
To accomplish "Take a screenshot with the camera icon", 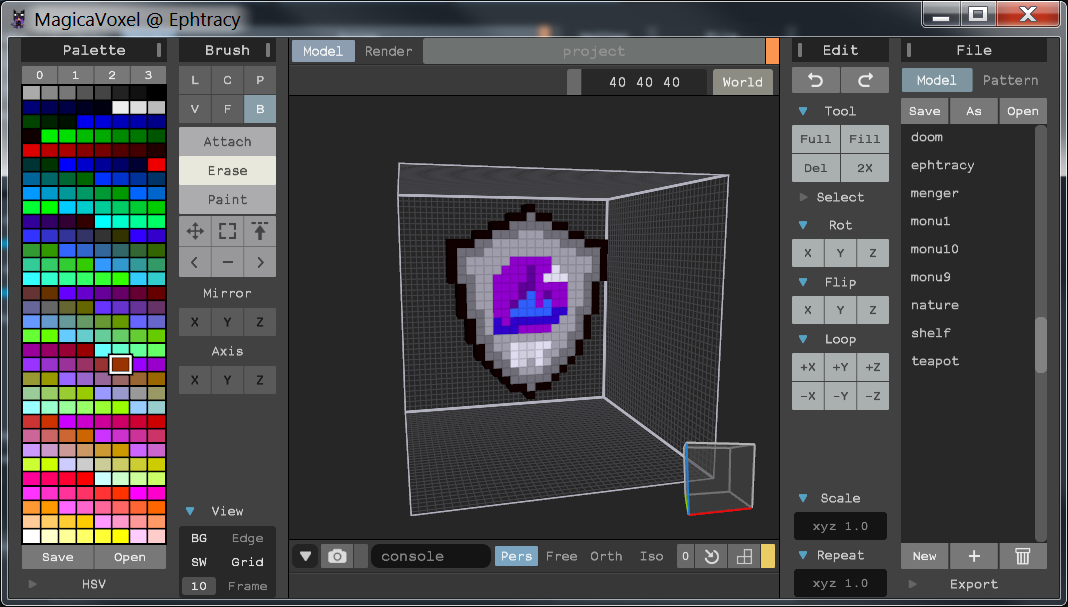I will pos(337,557).
